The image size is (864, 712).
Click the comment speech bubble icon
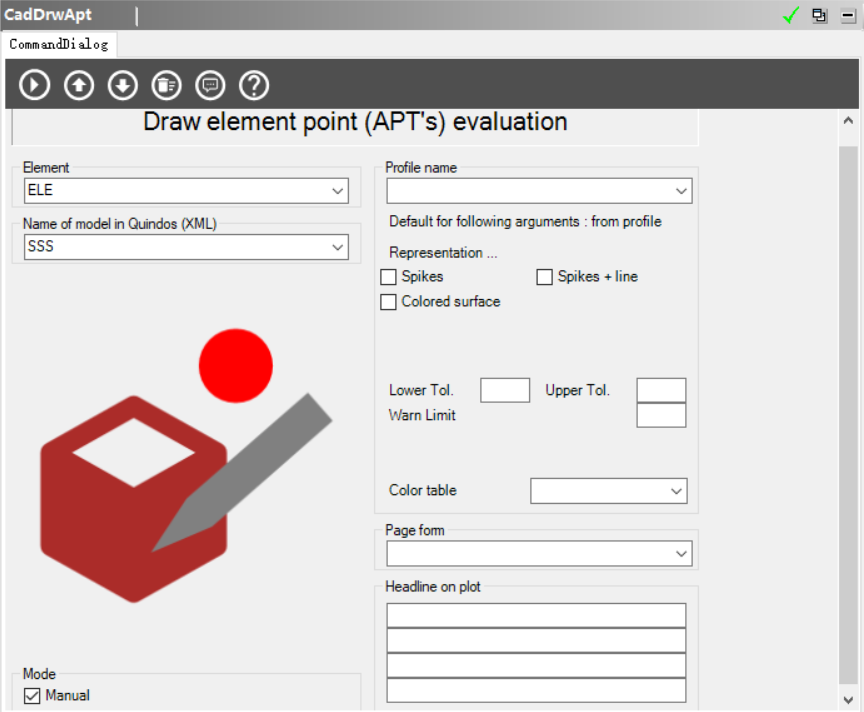coord(210,85)
